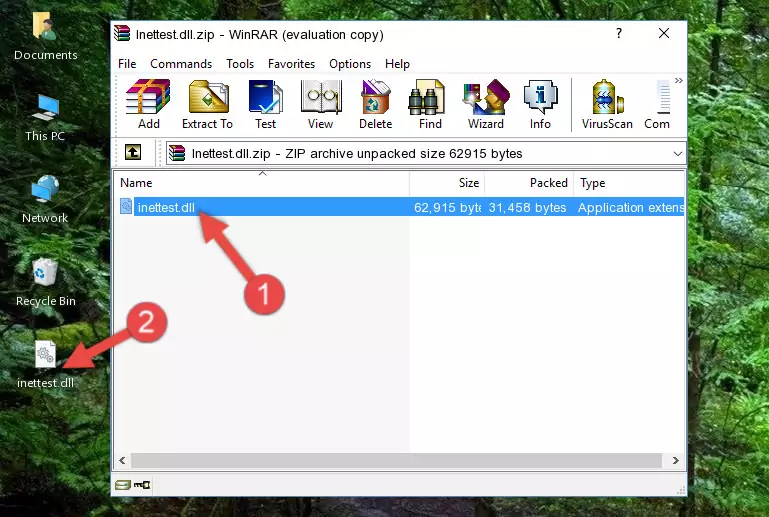The height and width of the screenshot is (517, 769).
Task: Select the inettest.dll file row
Action: (x=401, y=207)
